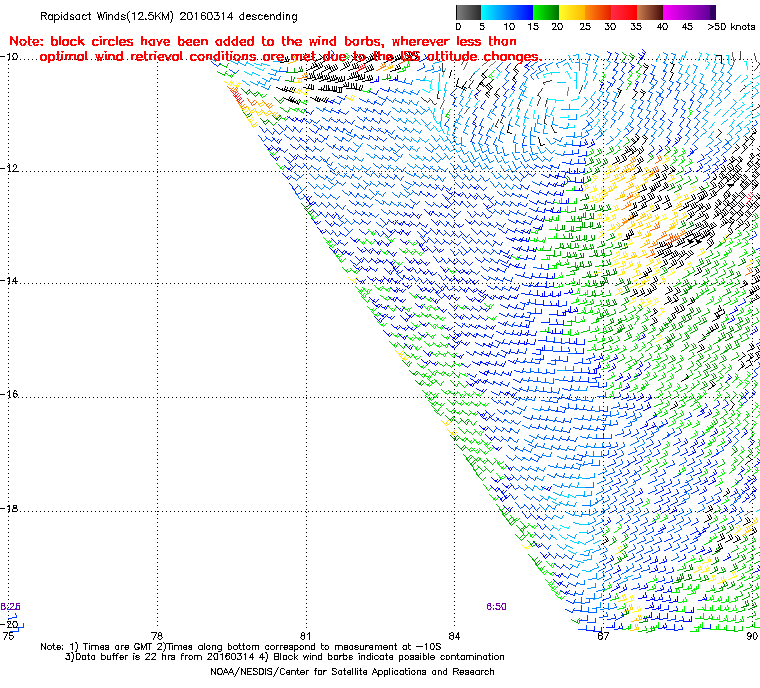This screenshot has width=760, height=688.
Task: Click the '-10' latitude axis label
Action: coord(9,56)
